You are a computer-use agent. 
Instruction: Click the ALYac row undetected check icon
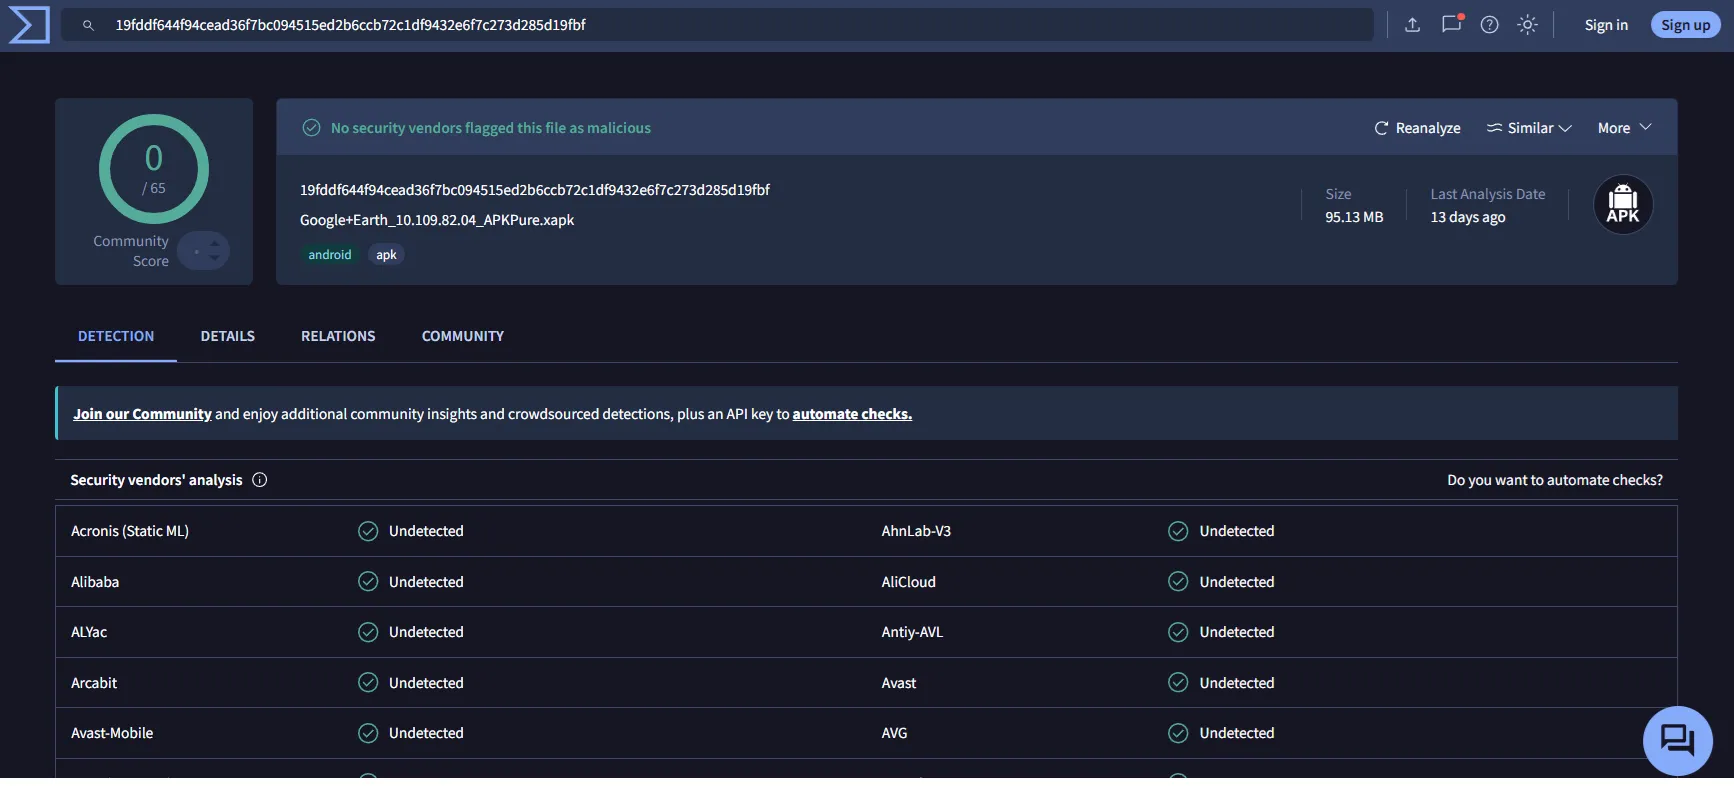pos(368,632)
